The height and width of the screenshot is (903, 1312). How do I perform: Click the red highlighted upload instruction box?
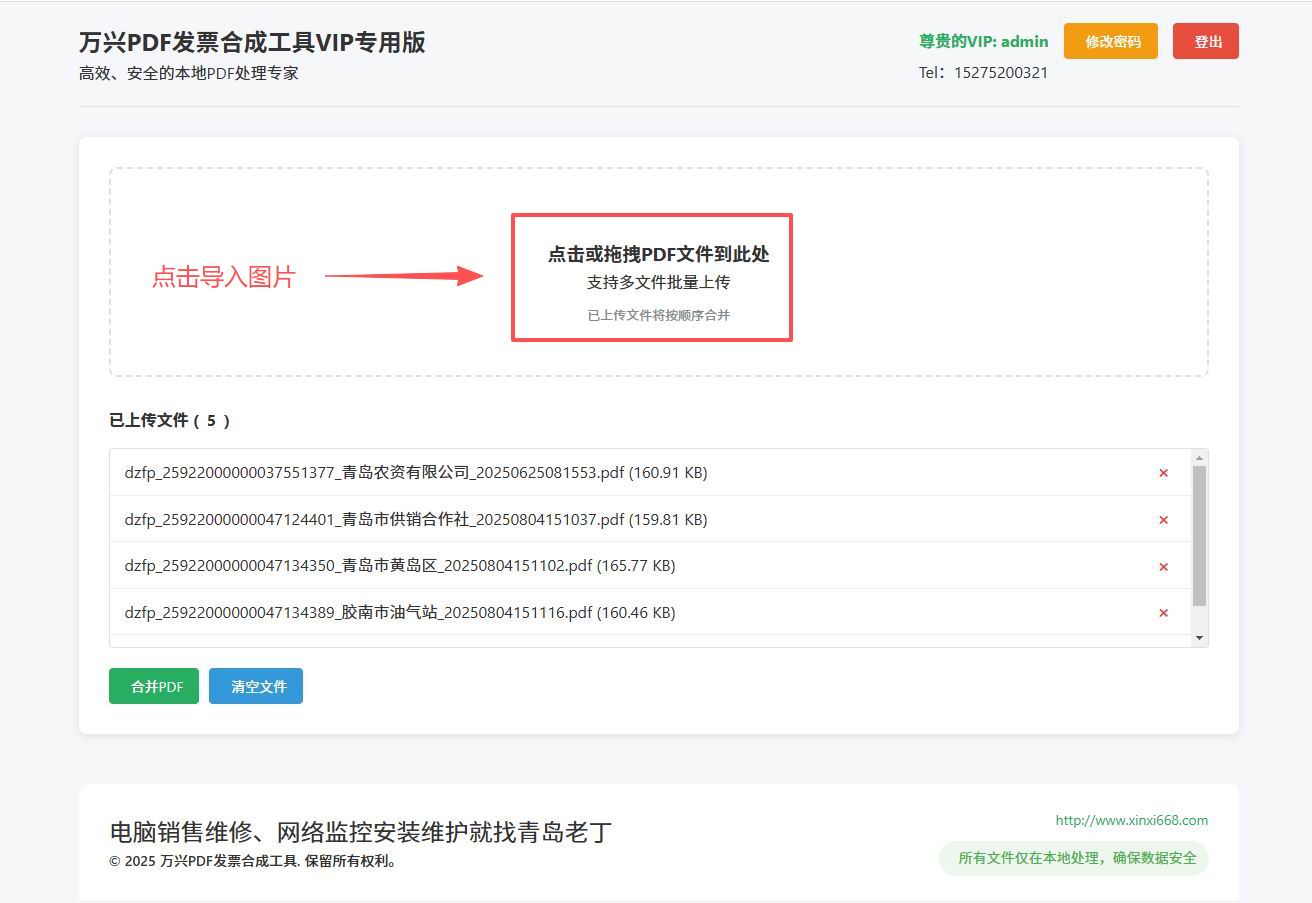651,277
